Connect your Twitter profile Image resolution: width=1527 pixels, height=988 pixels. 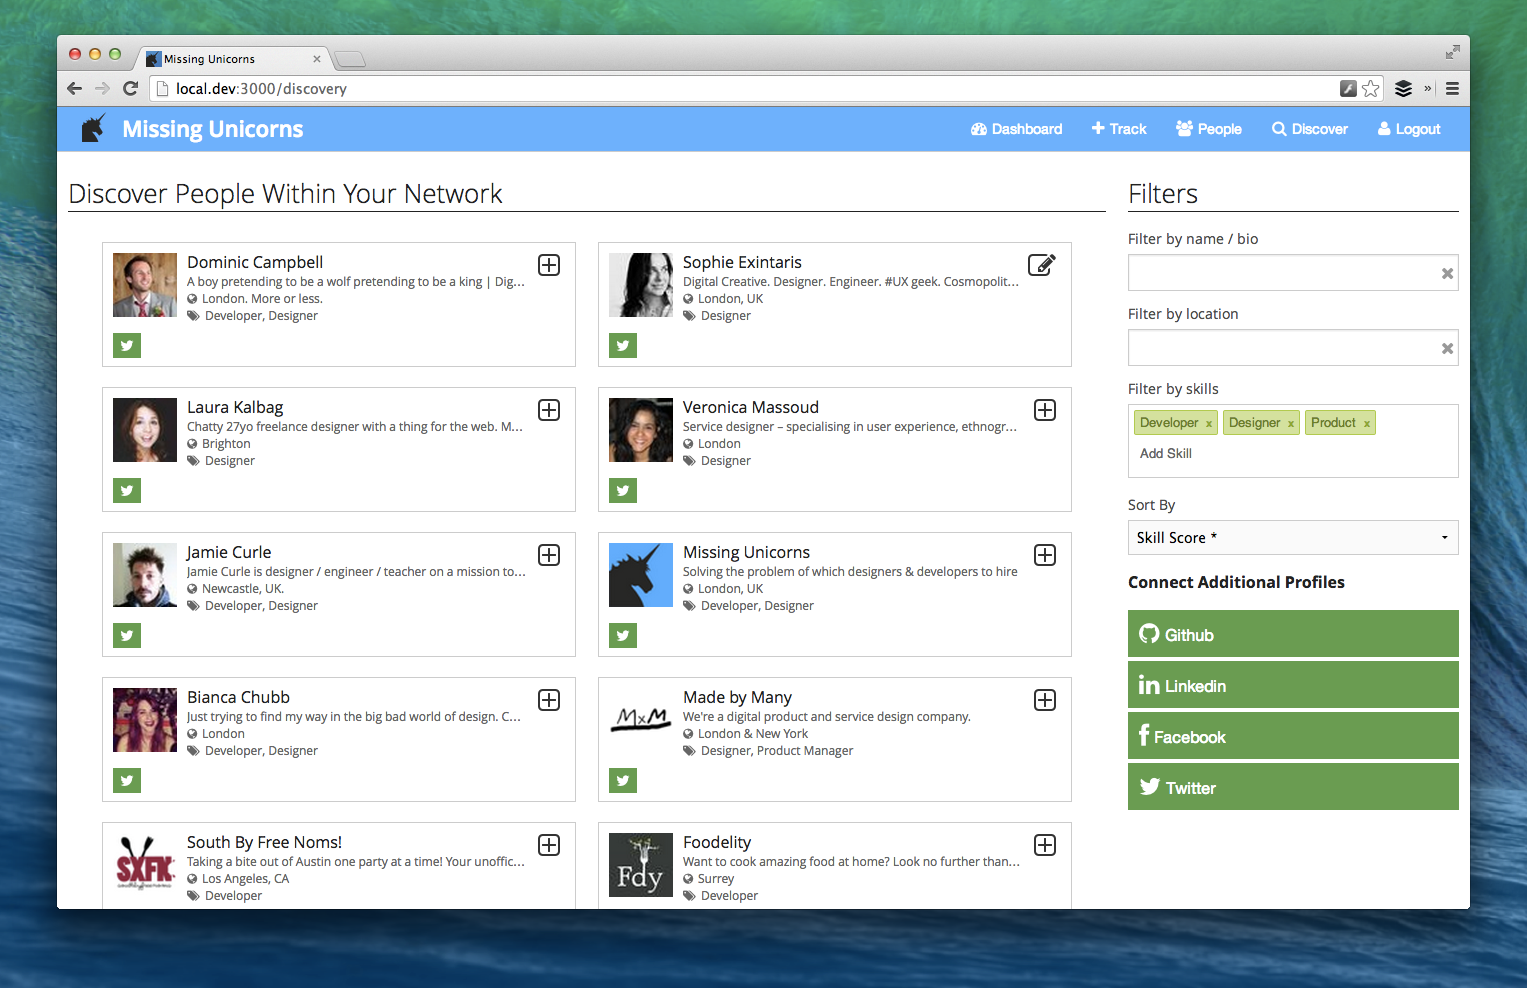pos(1293,787)
